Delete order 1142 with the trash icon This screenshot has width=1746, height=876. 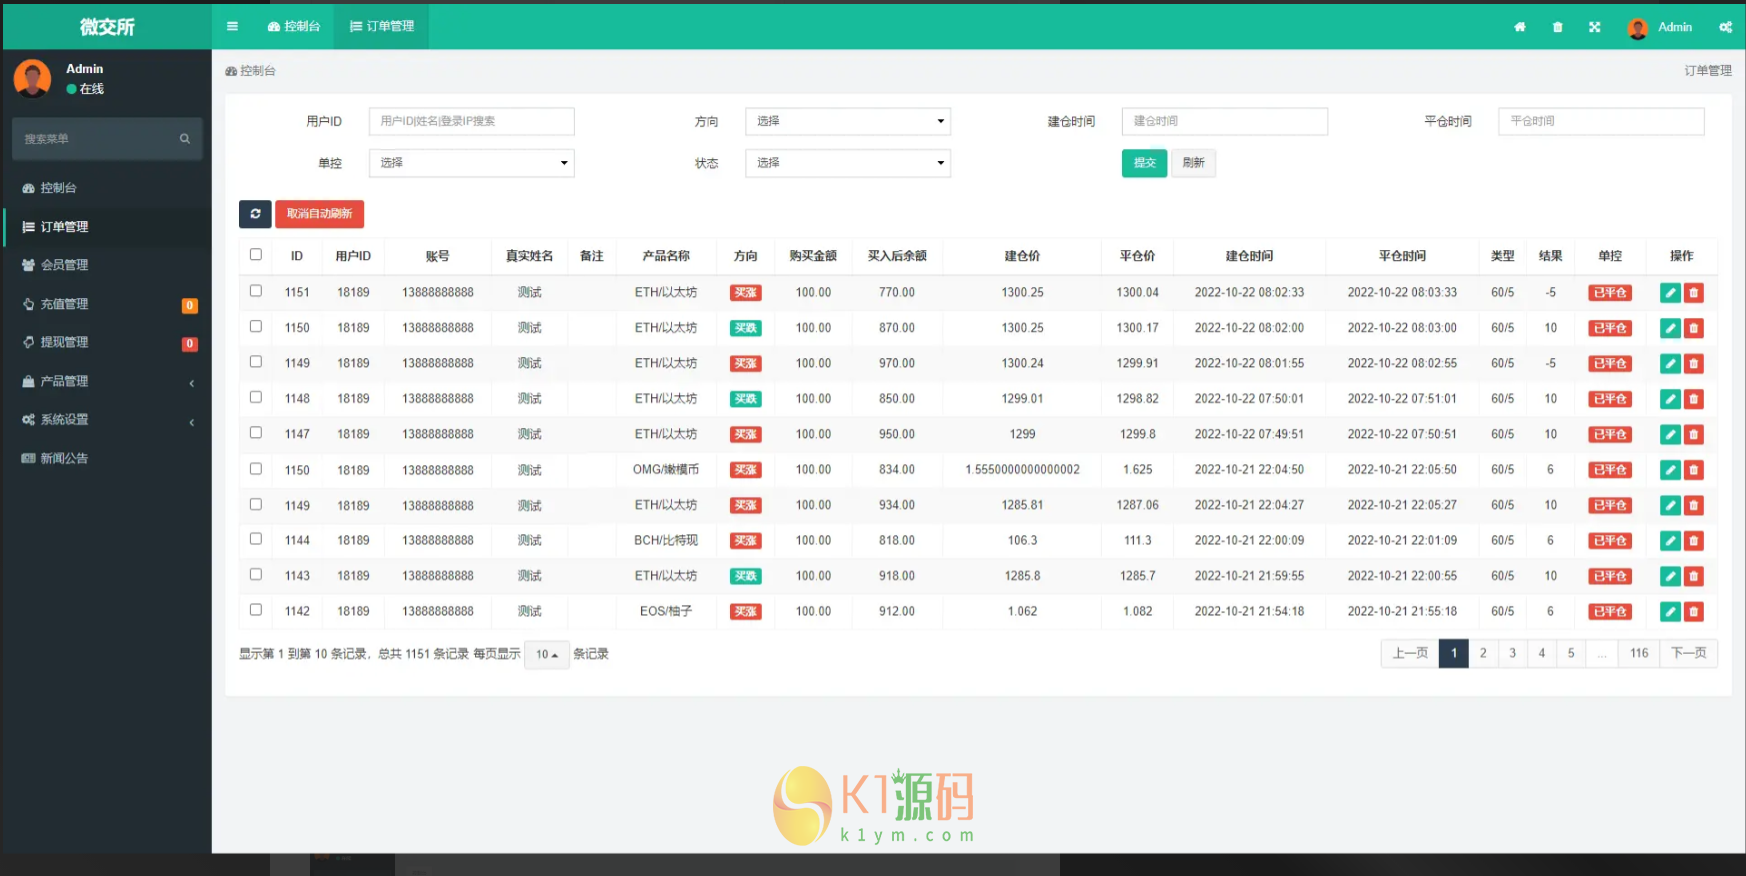[x=1693, y=612]
